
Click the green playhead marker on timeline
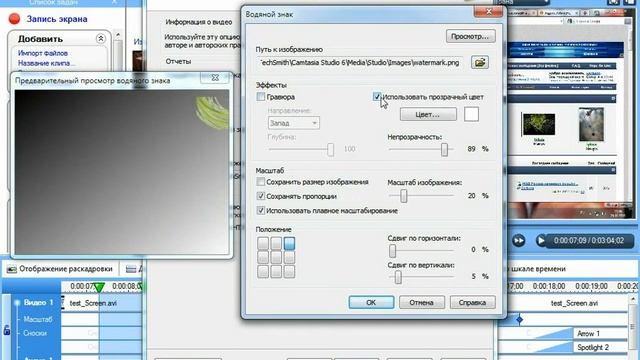[99, 287]
